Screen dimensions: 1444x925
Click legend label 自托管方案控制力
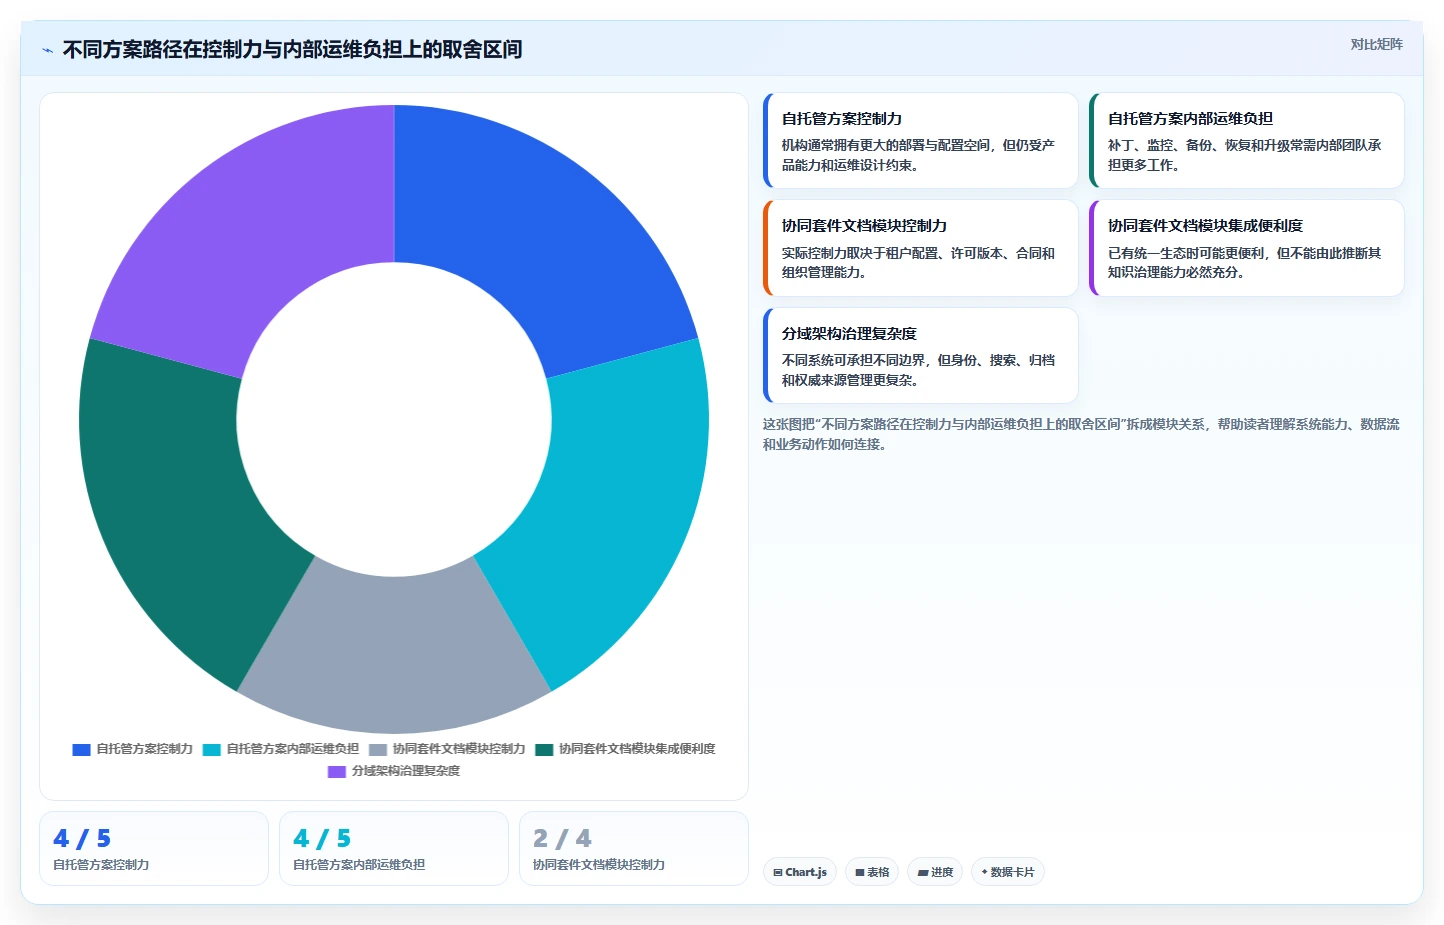pyautogui.click(x=145, y=749)
